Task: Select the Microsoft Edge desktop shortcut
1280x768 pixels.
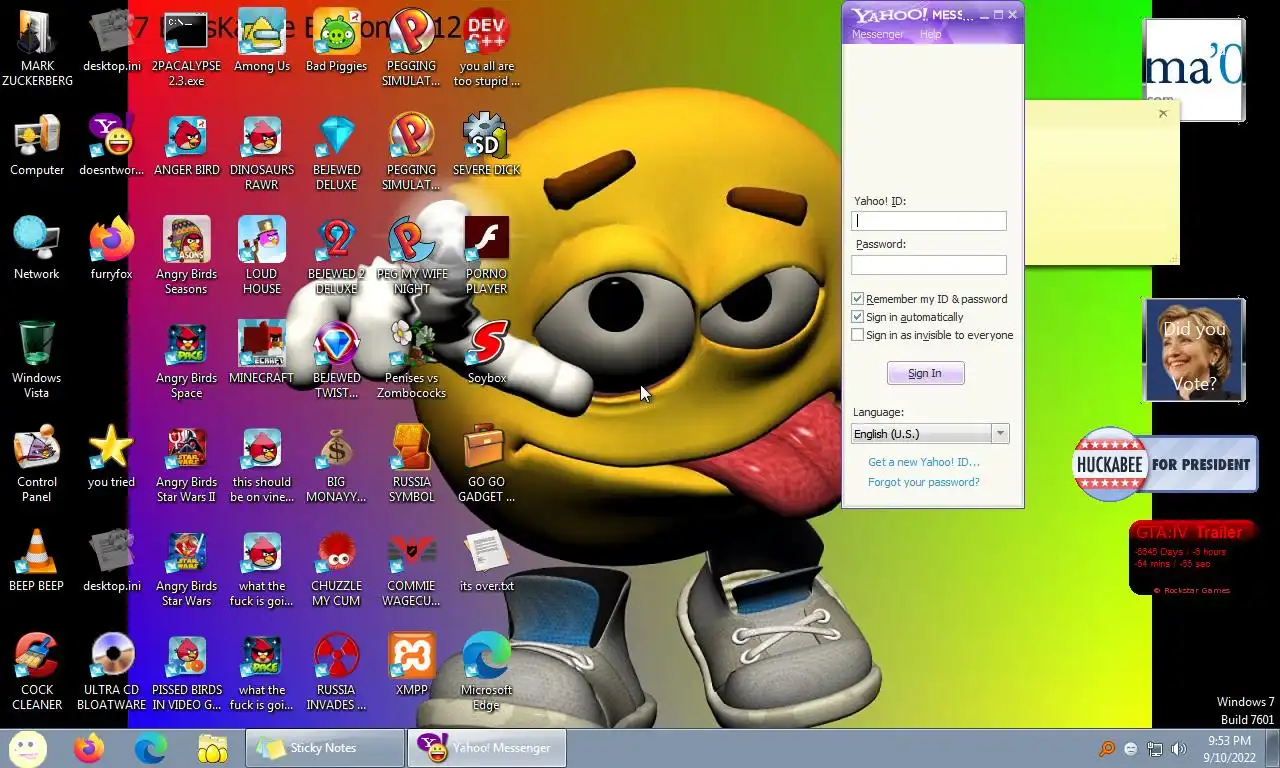Action: point(486,673)
